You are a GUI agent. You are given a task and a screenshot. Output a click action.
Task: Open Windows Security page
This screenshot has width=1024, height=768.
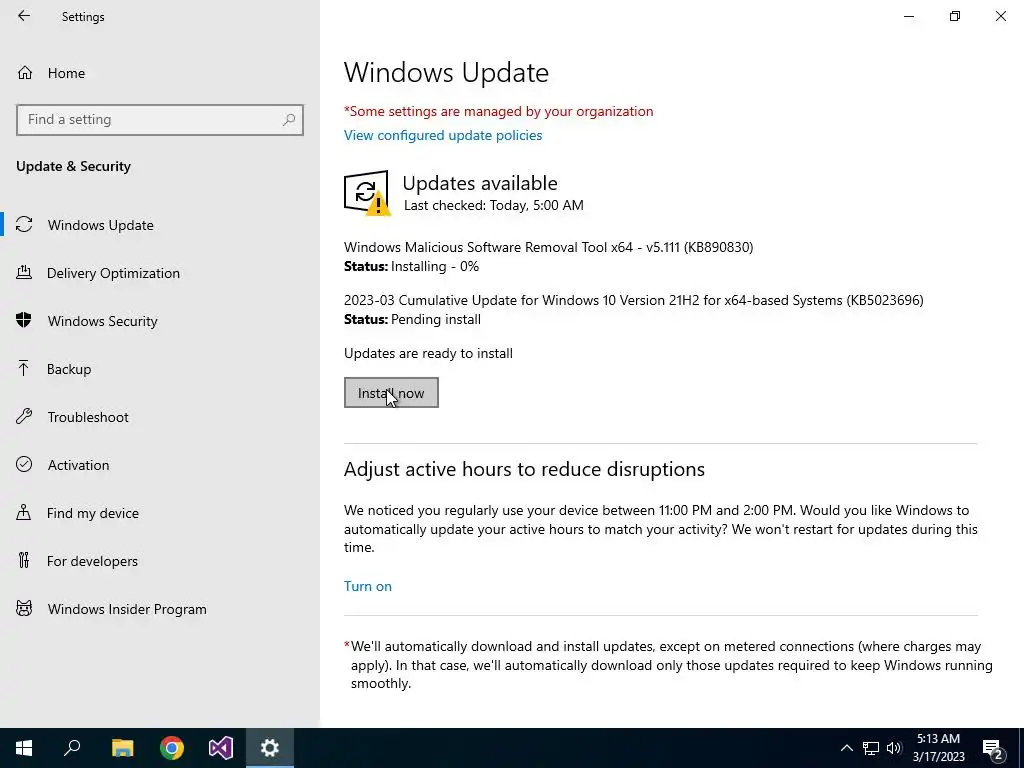[103, 321]
